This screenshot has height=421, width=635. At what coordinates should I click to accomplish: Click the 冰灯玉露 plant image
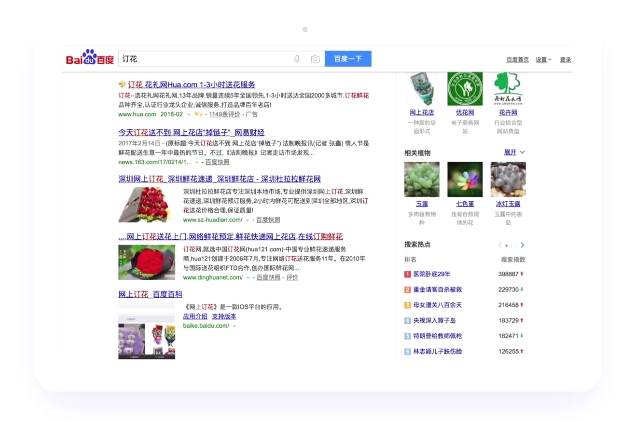pos(508,179)
